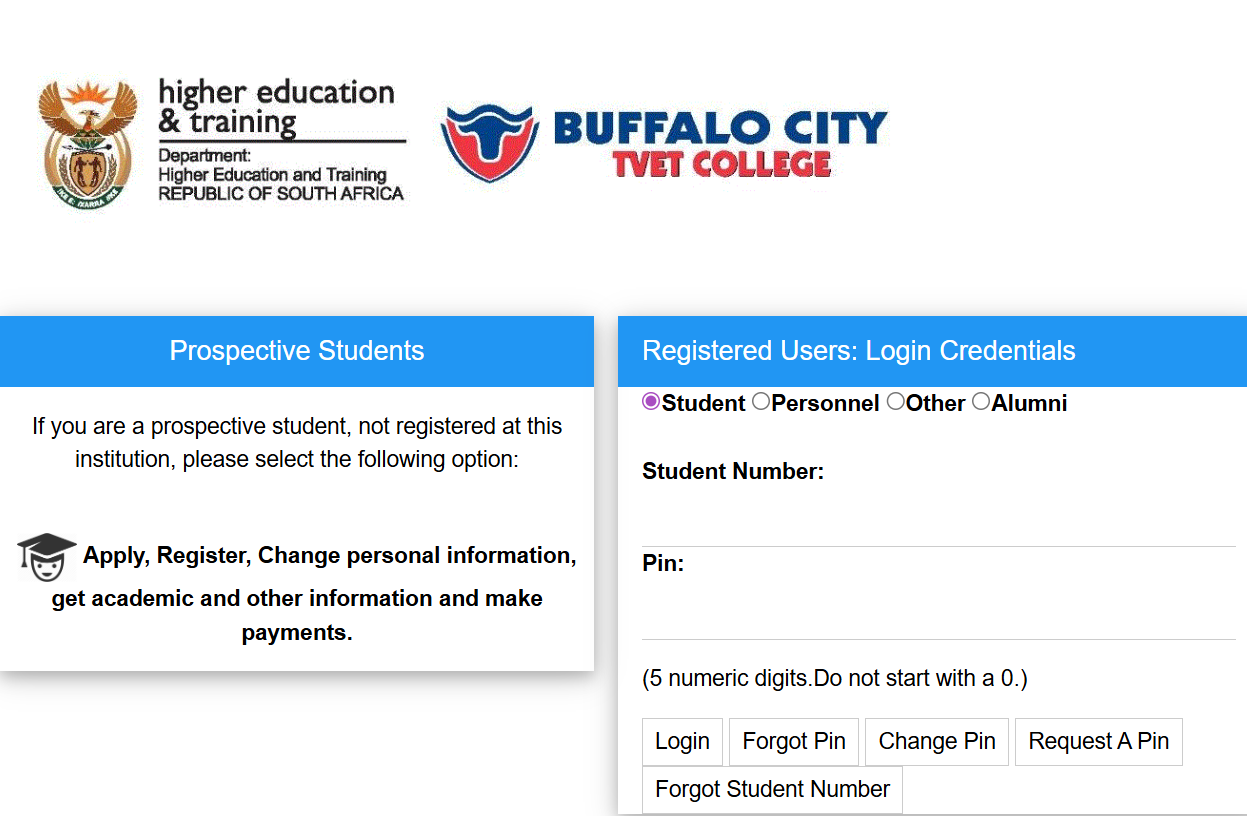Click the Buffalo City TVET College wordmark
1247x816 pixels.
click(720, 144)
